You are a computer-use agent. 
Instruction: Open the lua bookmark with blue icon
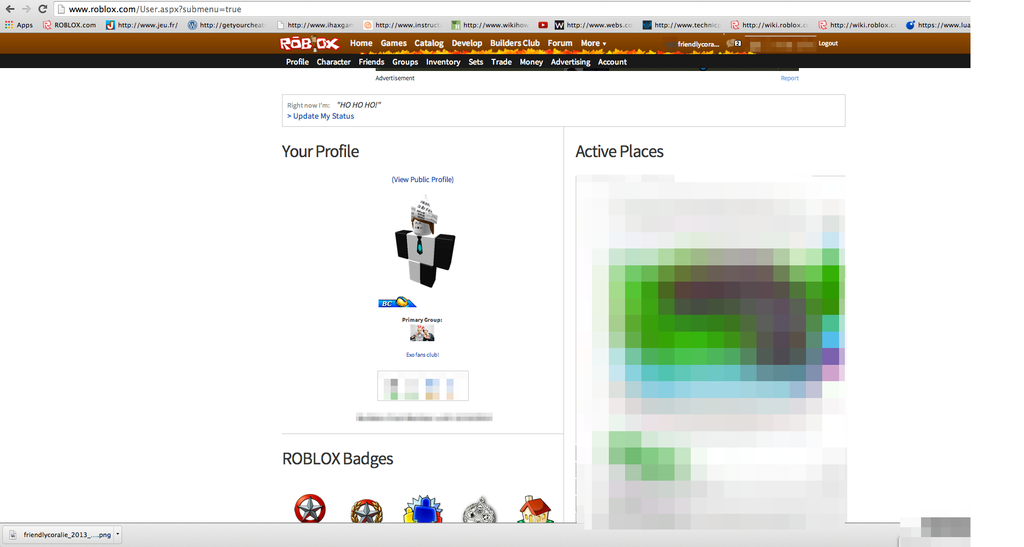click(x=937, y=25)
